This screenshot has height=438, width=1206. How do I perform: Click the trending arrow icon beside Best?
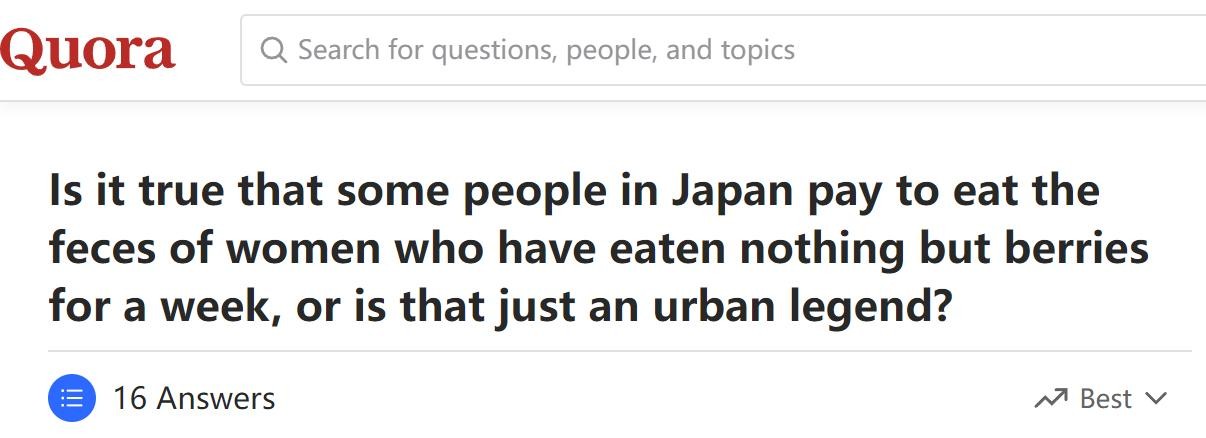click(1050, 399)
